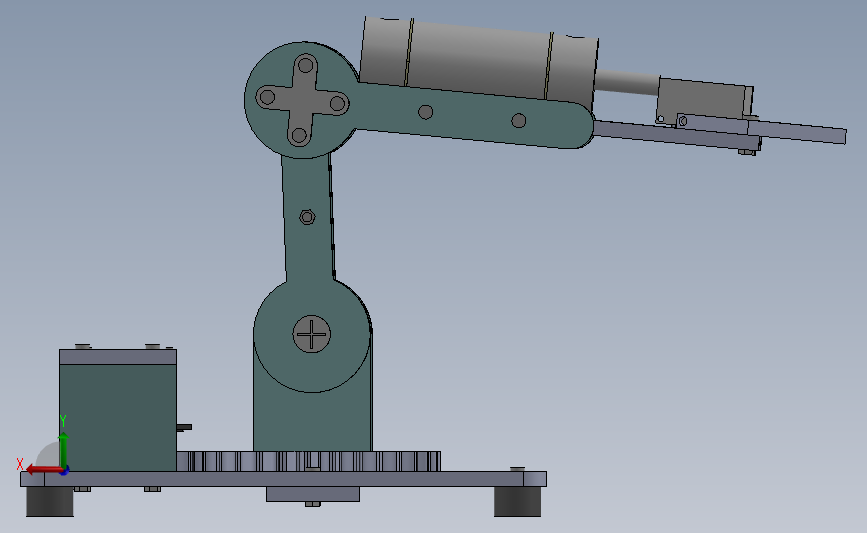This screenshot has width=867, height=533.
Task: Select the large gray cylinder on the forearm
Action: pos(478,62)
